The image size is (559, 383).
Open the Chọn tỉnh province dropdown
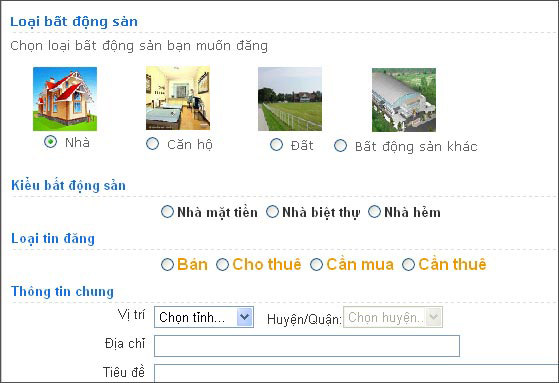[x=204, y=317]
